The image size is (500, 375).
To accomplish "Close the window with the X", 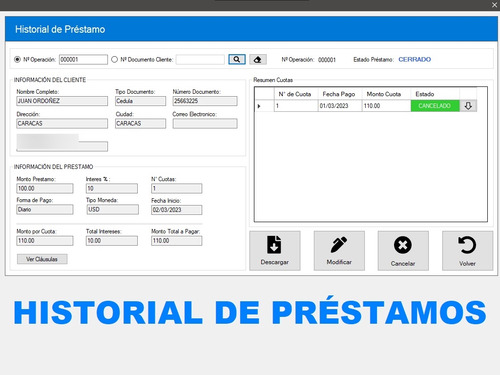I will (494, 5).
